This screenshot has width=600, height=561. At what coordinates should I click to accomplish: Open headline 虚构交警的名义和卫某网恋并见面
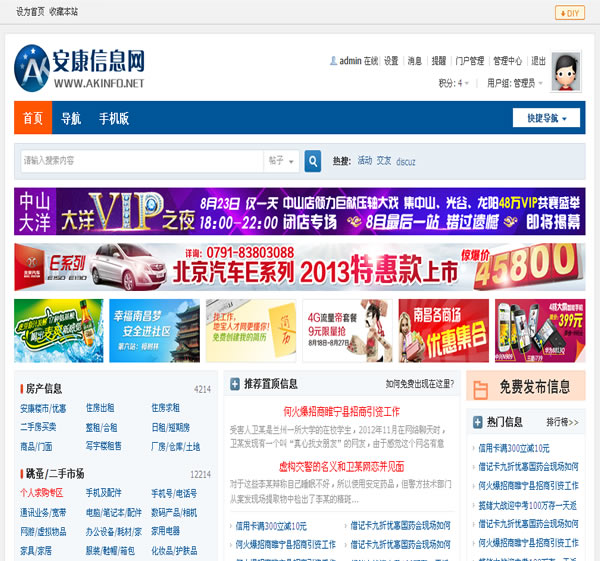(x=341, y=466)
